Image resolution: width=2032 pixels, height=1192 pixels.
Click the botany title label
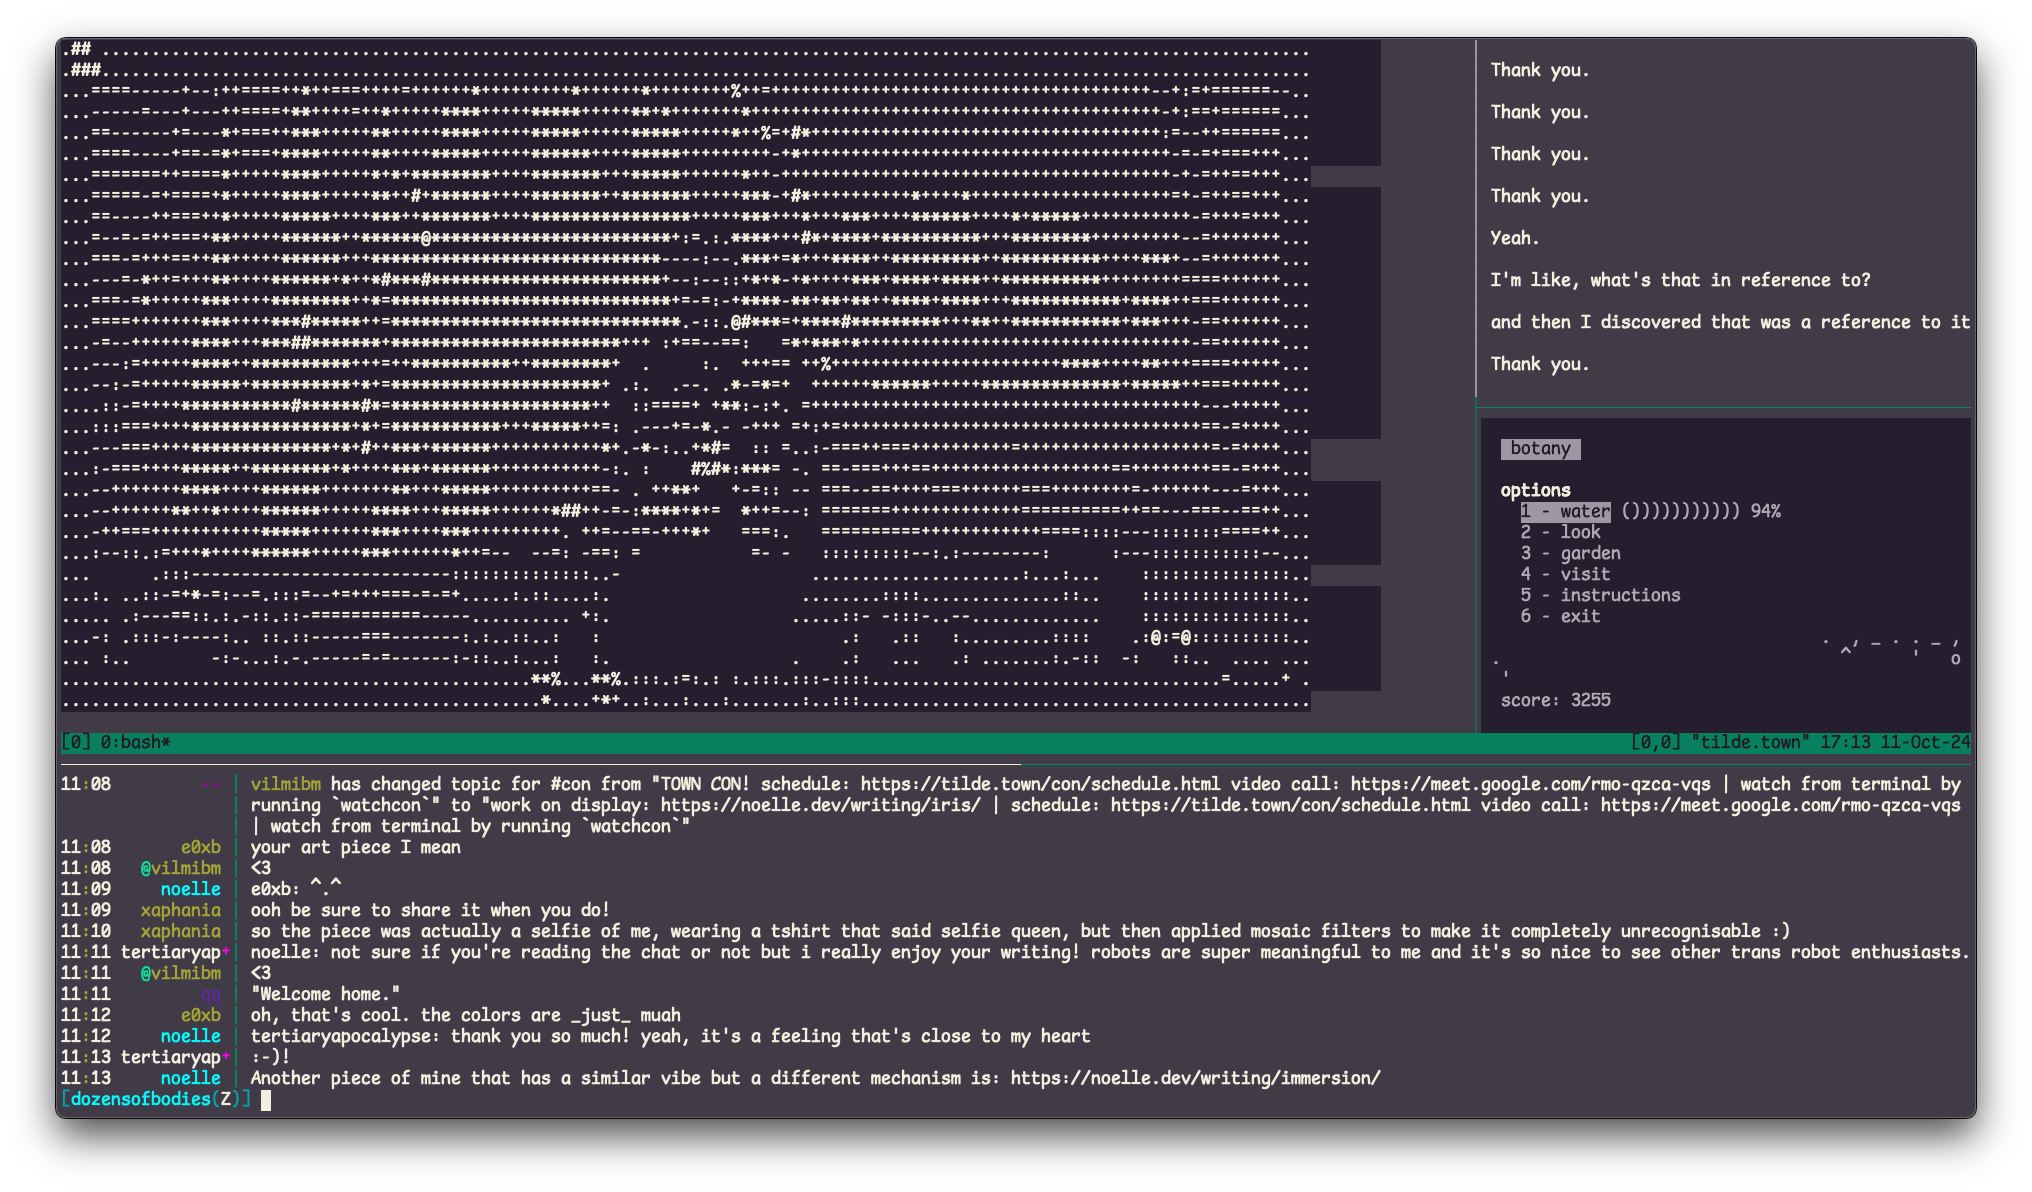click(x=1540, y=449)
